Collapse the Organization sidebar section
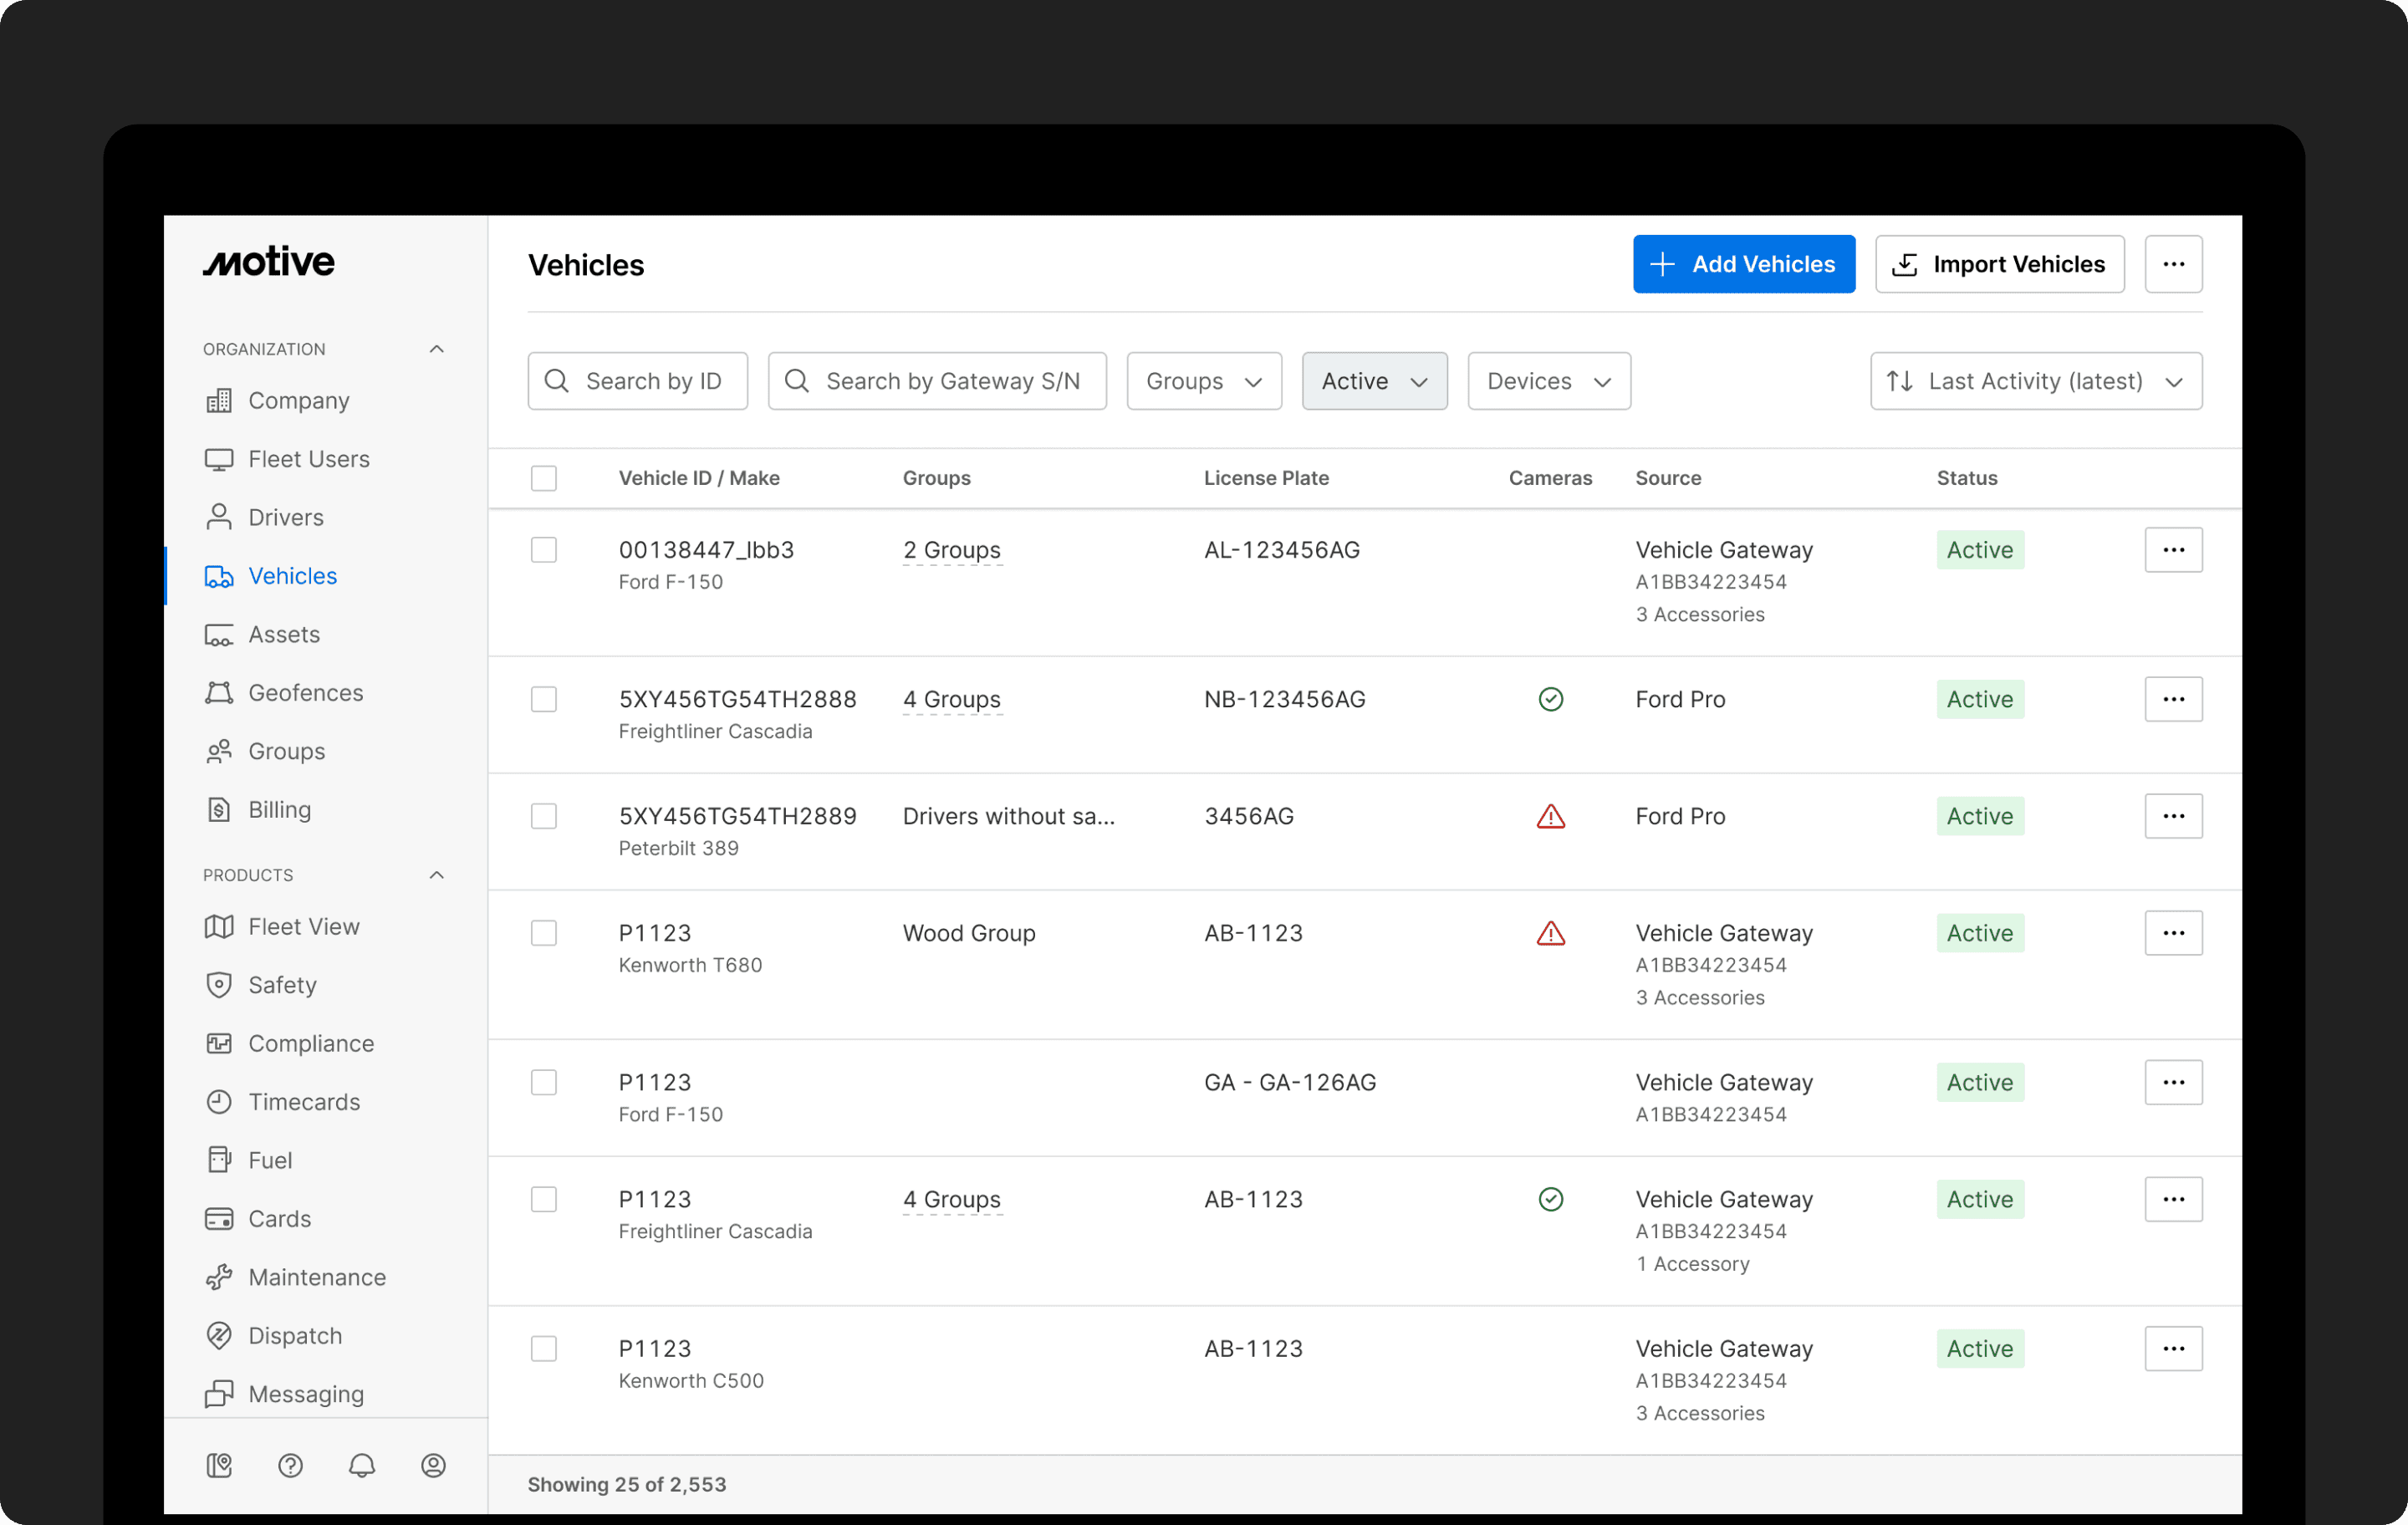Viewport: 2408px width, 1525px height. coord(436,349)
